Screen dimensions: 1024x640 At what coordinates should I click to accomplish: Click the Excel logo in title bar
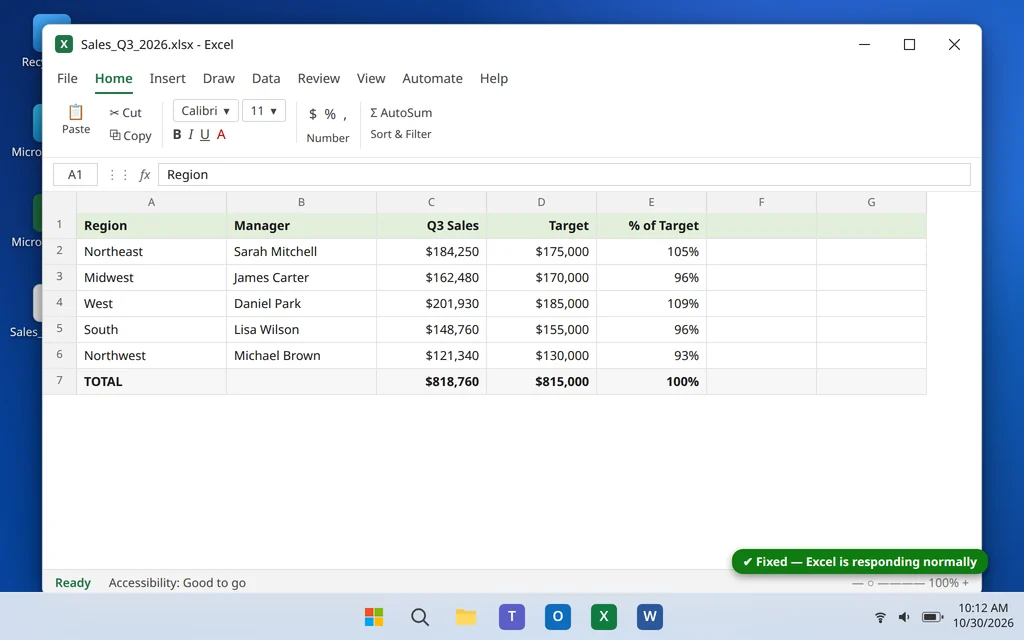click(63, 44)
